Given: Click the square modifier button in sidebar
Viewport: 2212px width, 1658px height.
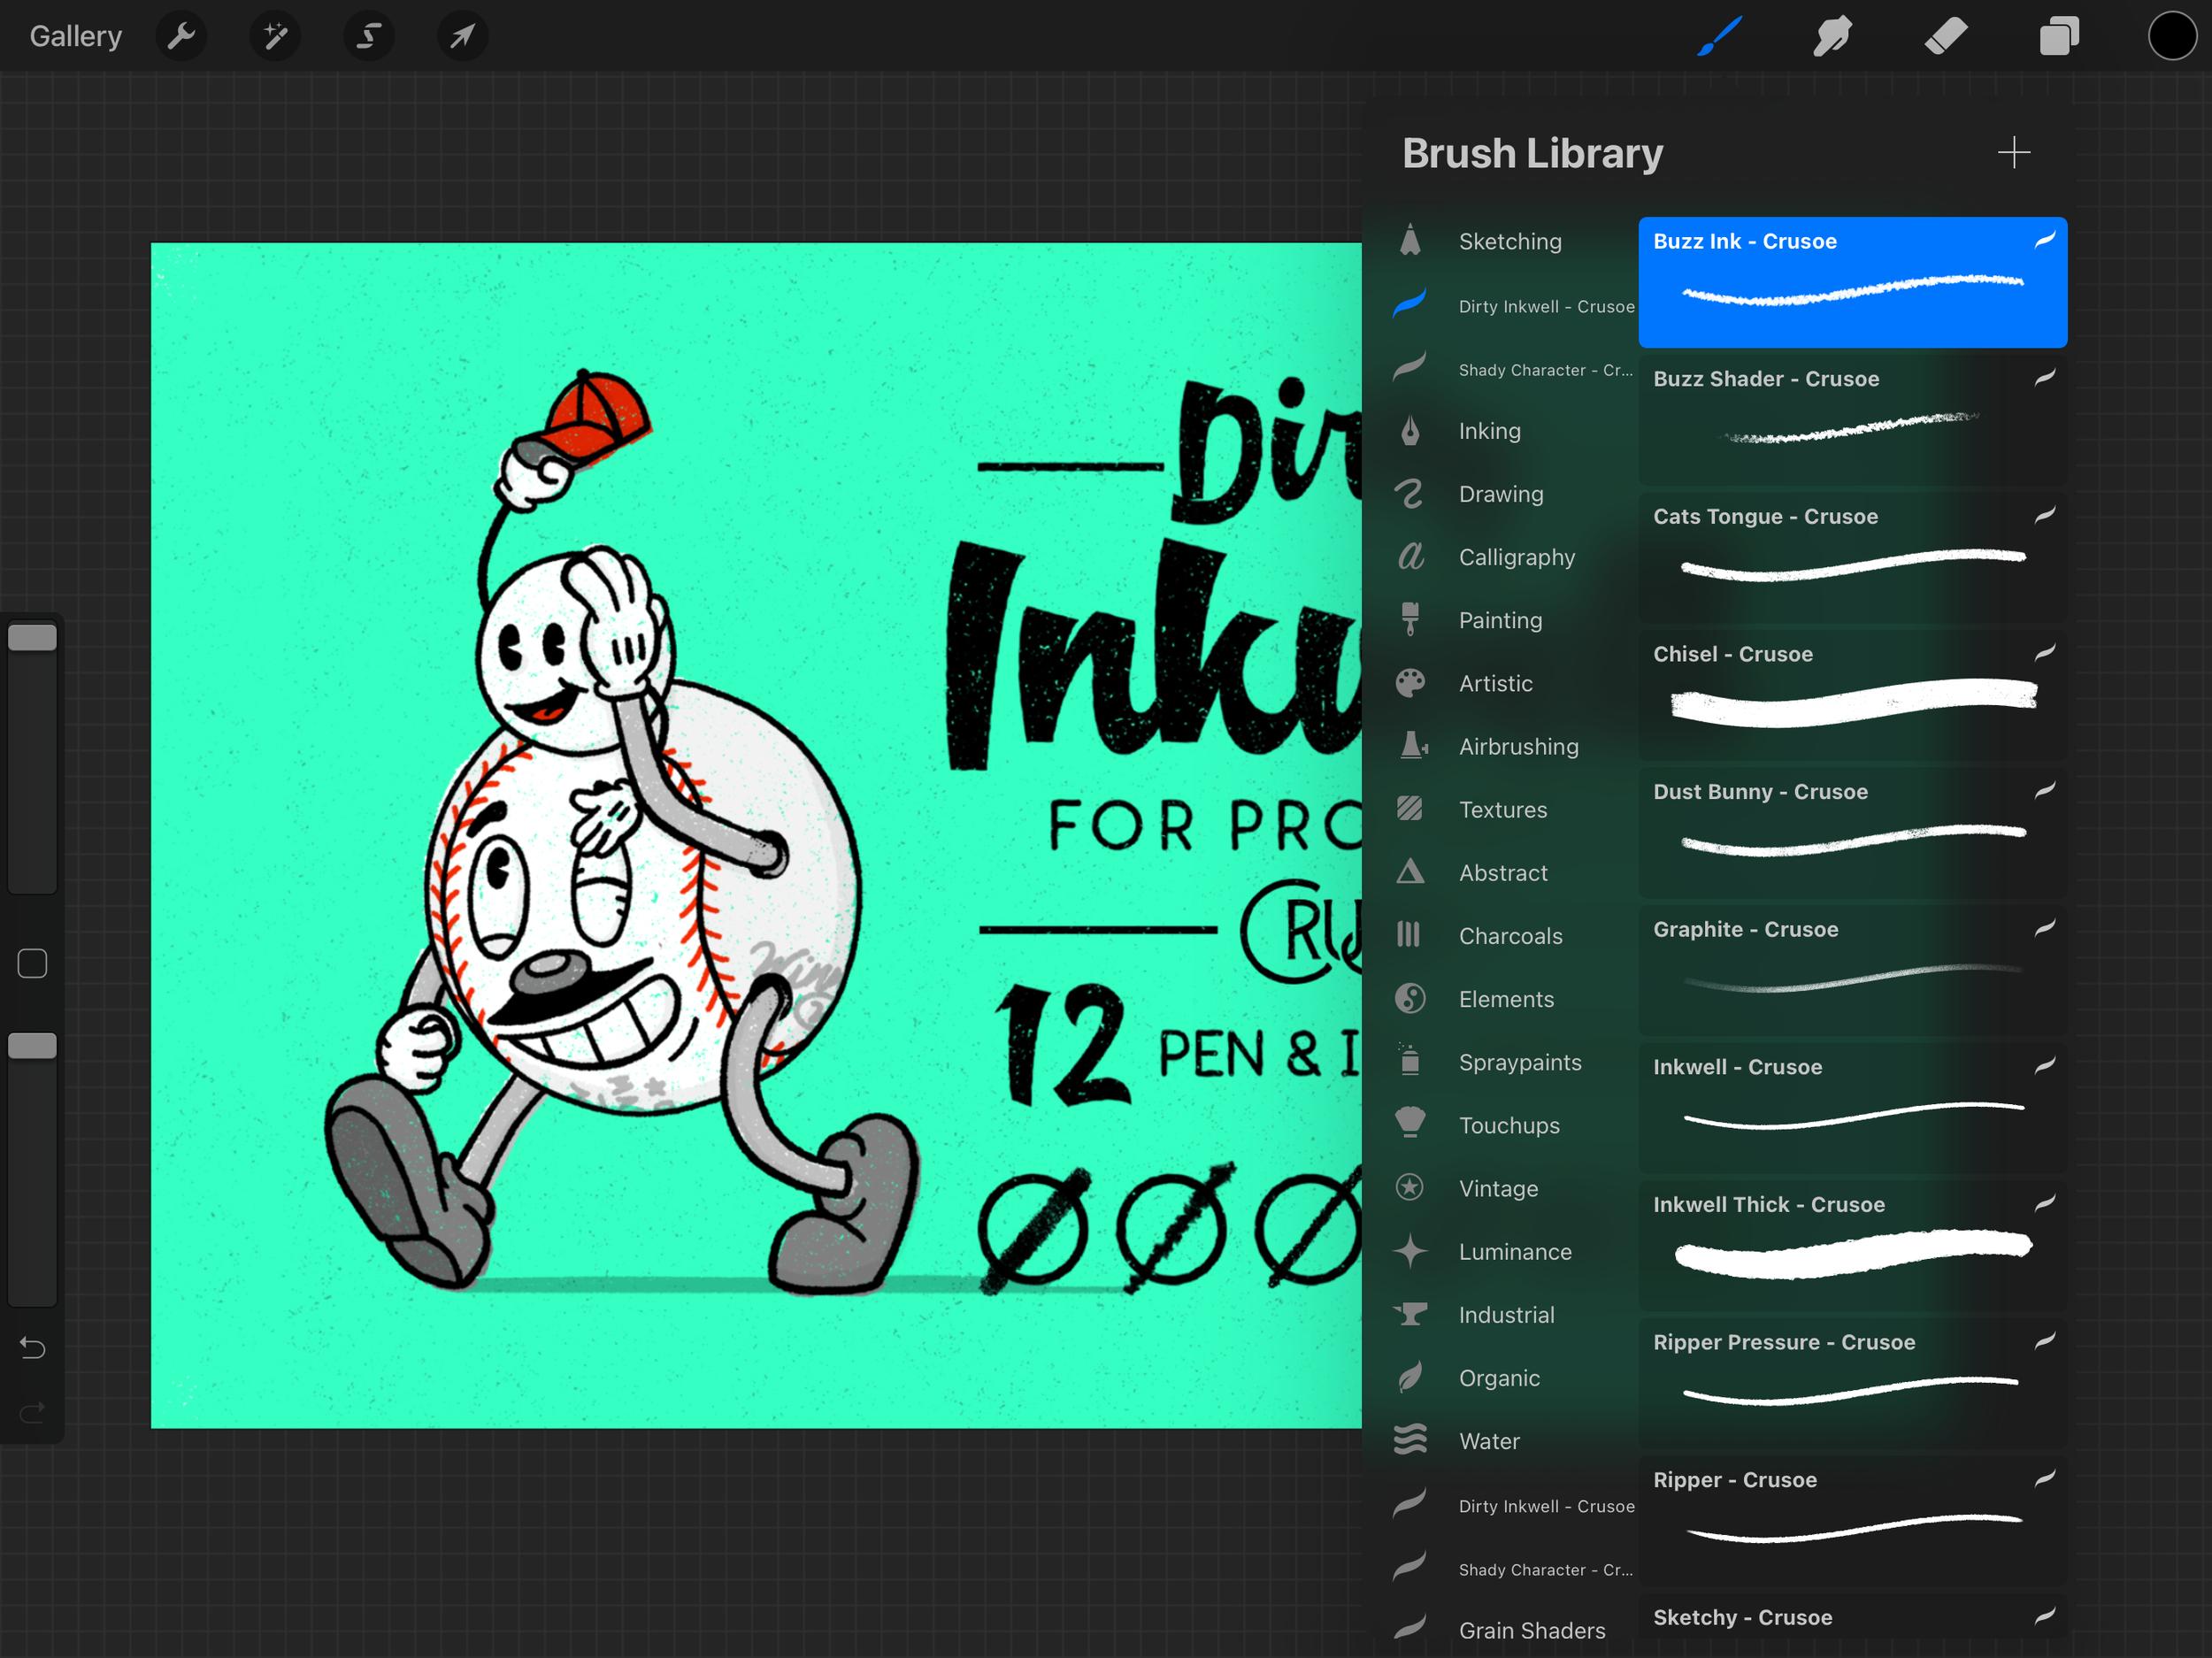Looking at the screenshot, I should click(x=32, y=963).
